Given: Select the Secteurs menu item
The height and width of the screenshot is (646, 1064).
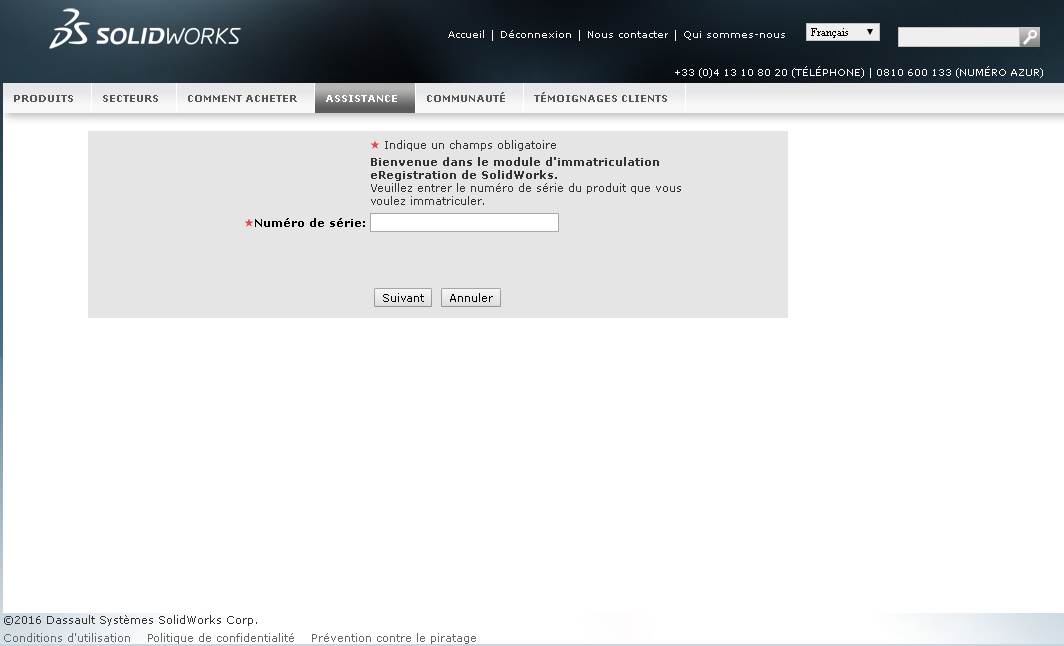Looking at the screenshot, I should point(130,98).
